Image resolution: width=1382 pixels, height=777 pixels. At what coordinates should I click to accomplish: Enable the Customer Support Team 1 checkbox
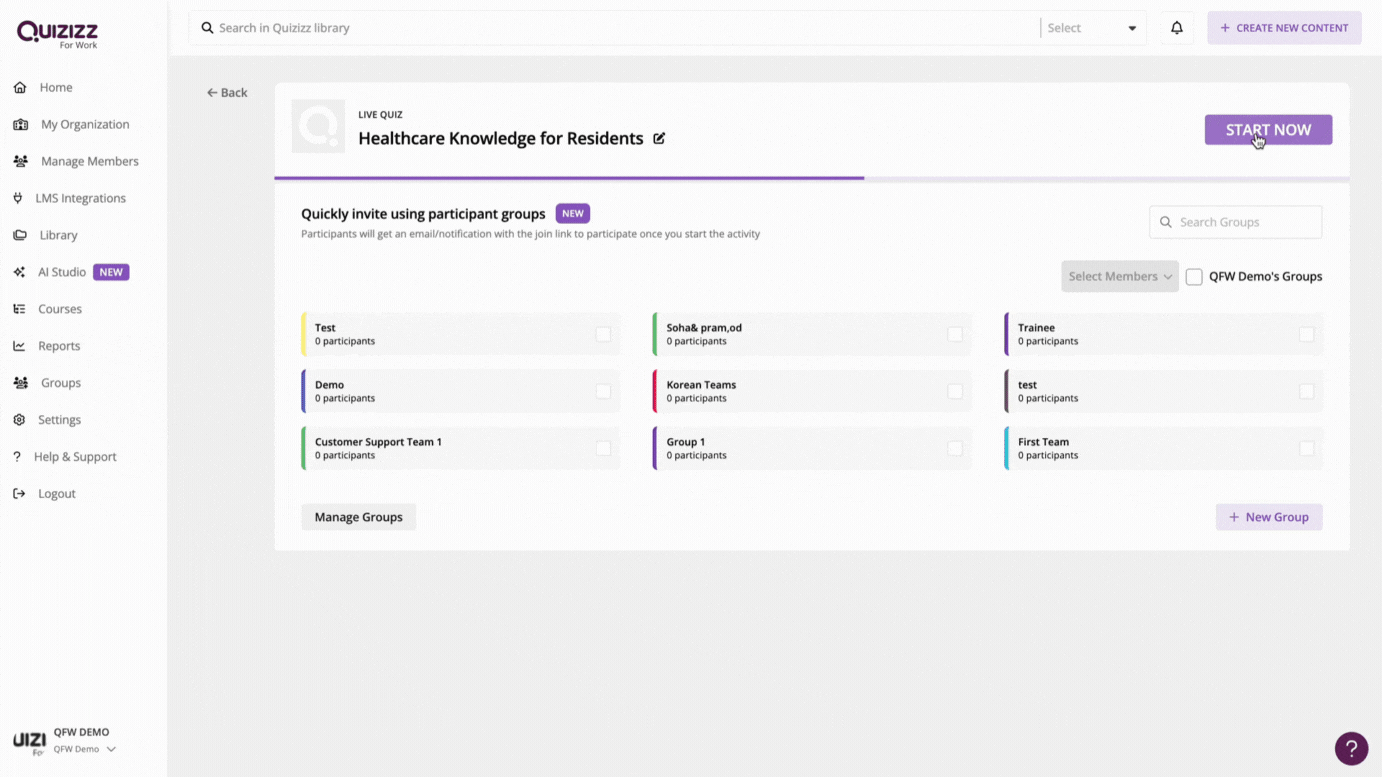tap(603, 448)
